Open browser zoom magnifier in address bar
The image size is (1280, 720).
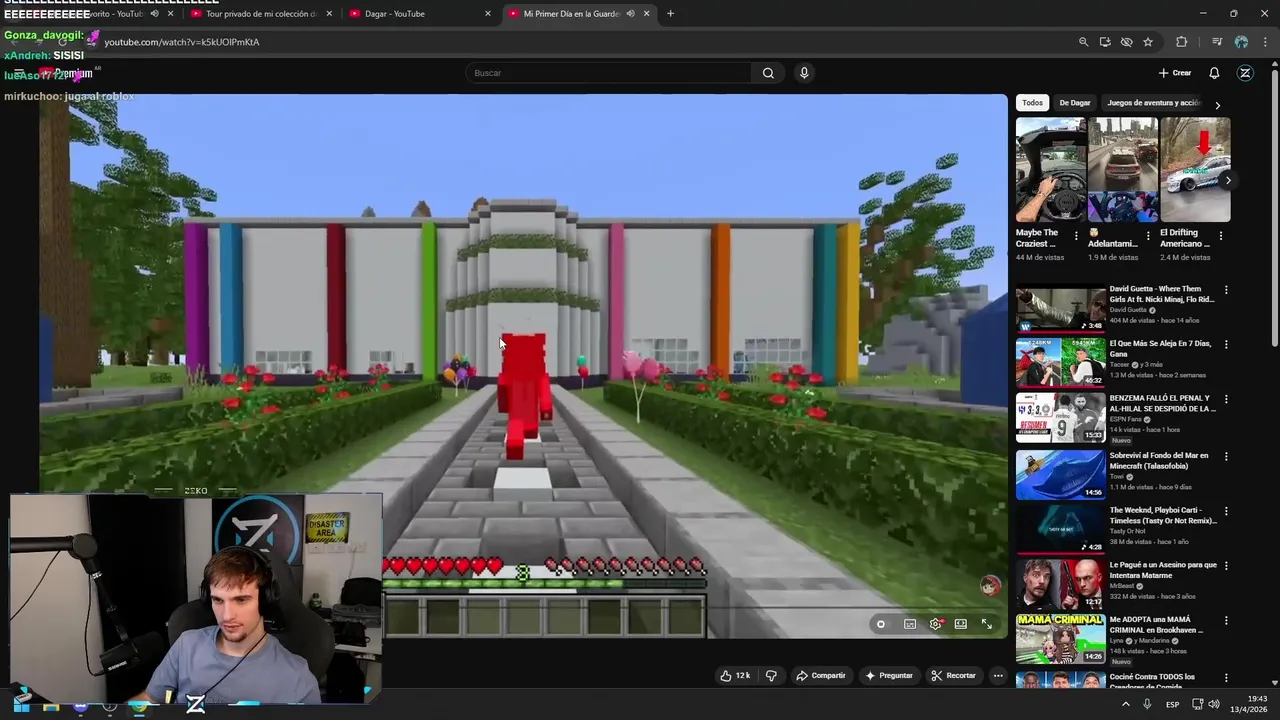1083,42
